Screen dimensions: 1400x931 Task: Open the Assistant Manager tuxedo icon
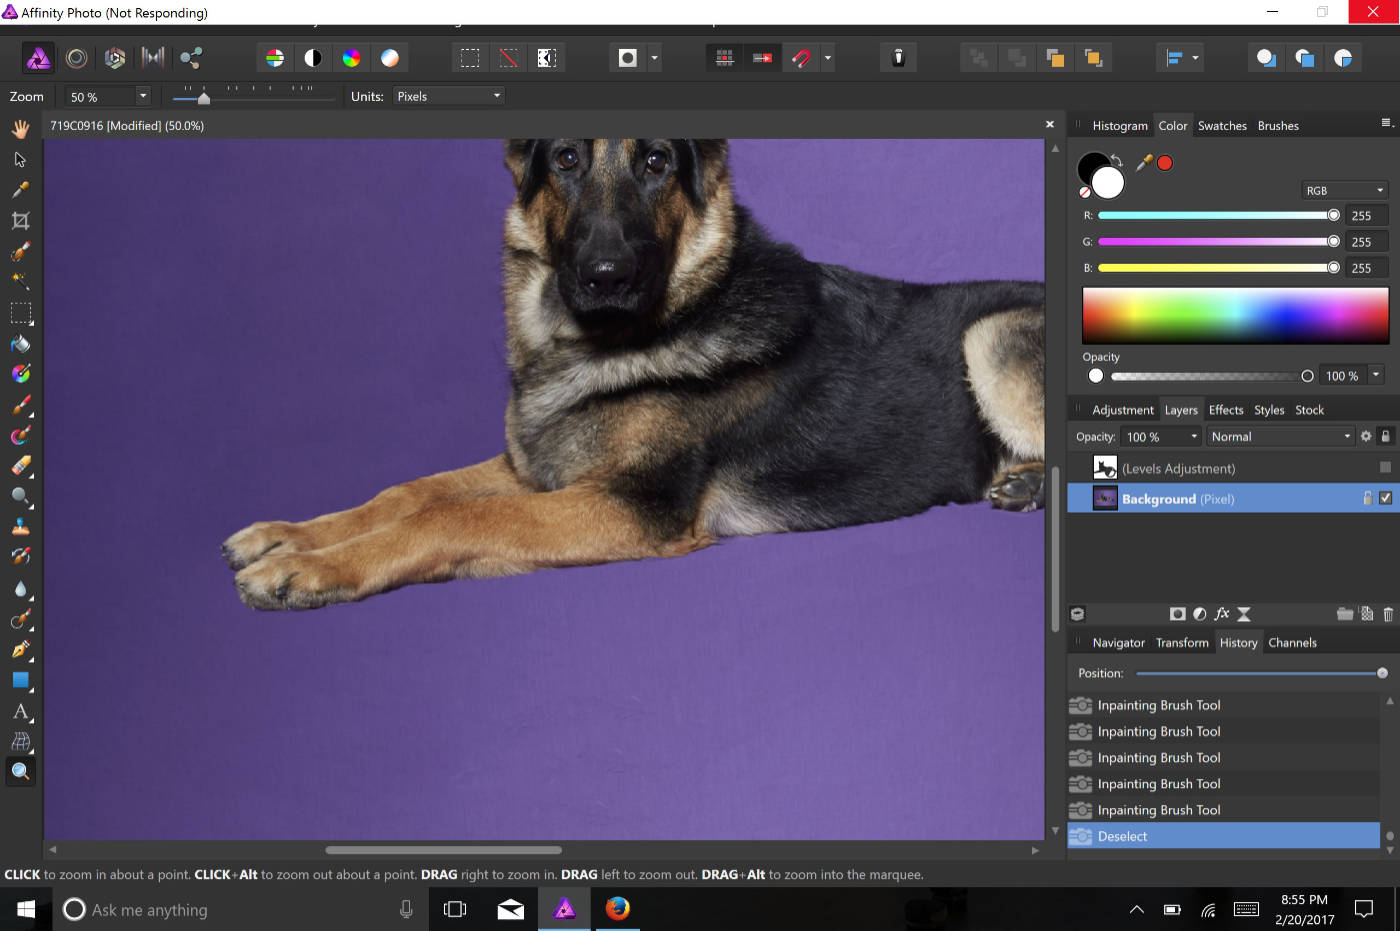tap(898, 58)
